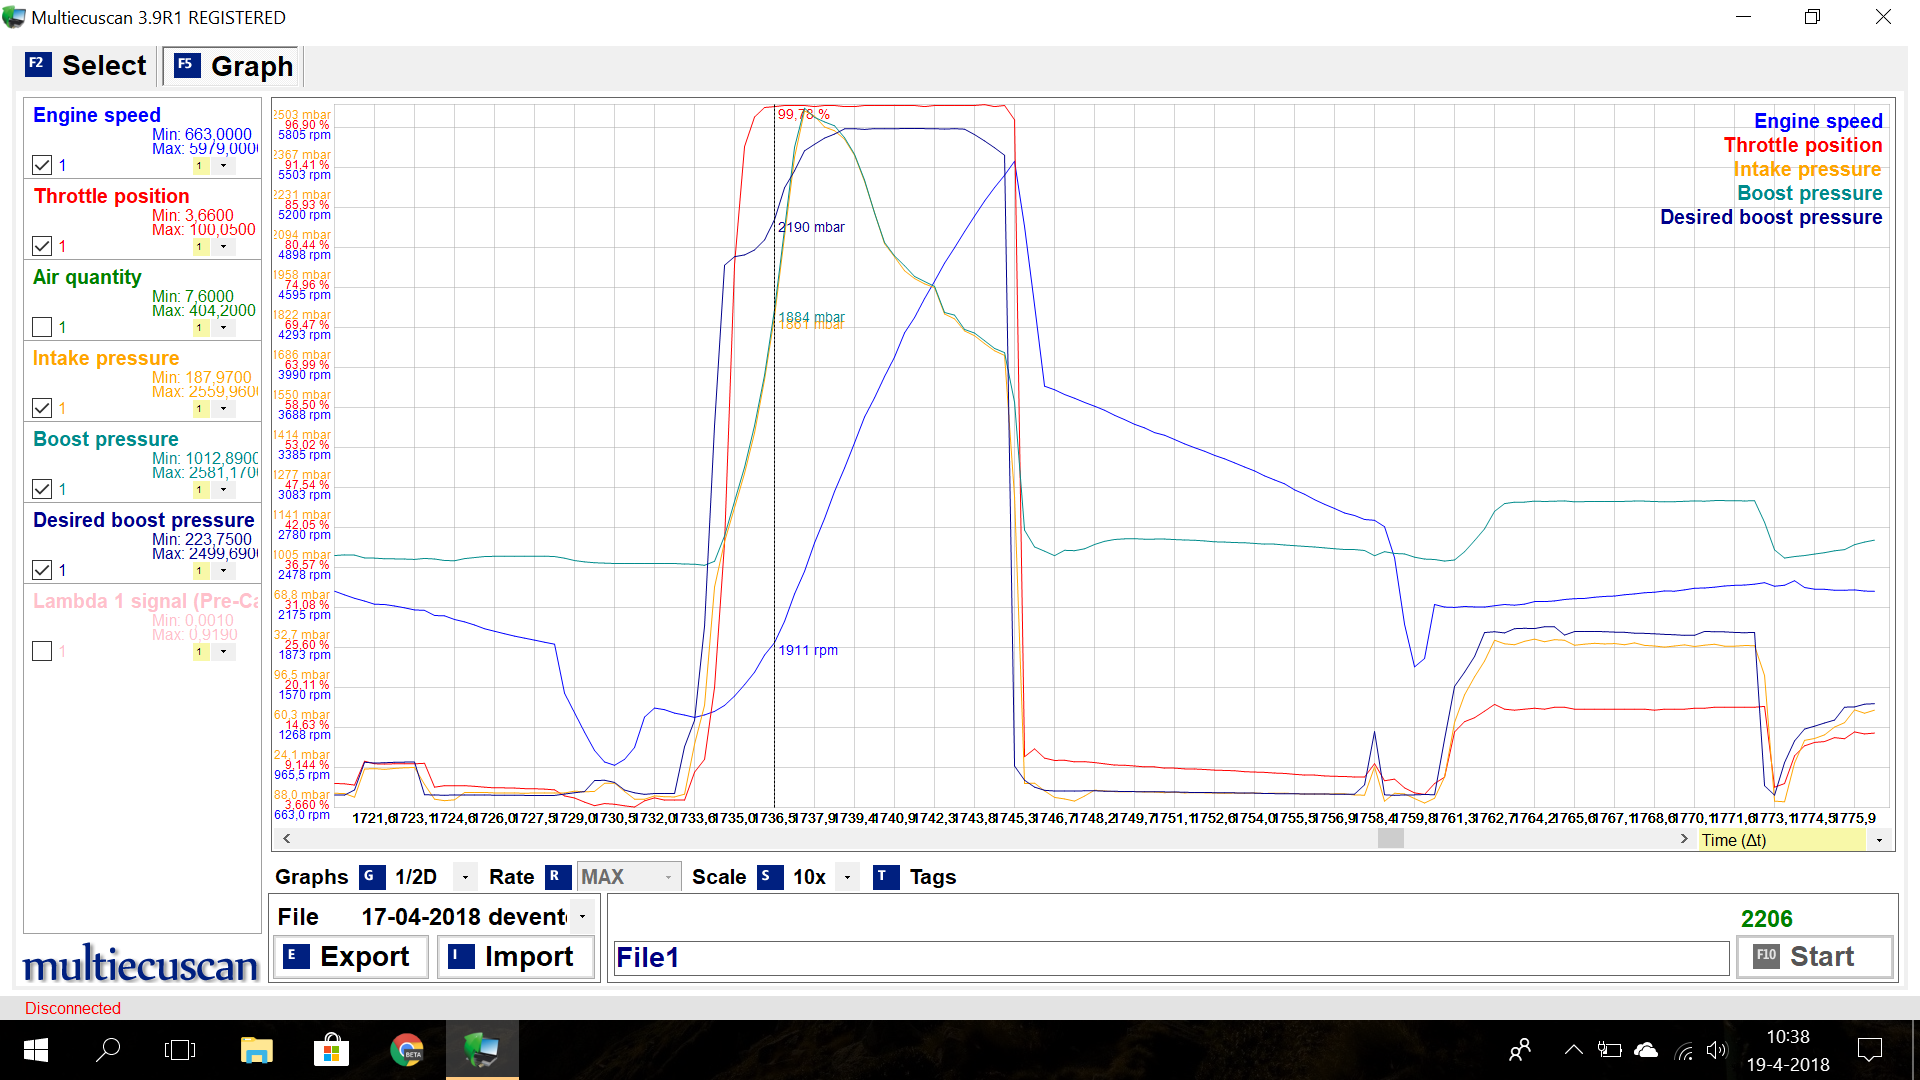The width and height of the screenshot is (1920, 1080).
Task: Open the Graph tab
Action: 233,66
